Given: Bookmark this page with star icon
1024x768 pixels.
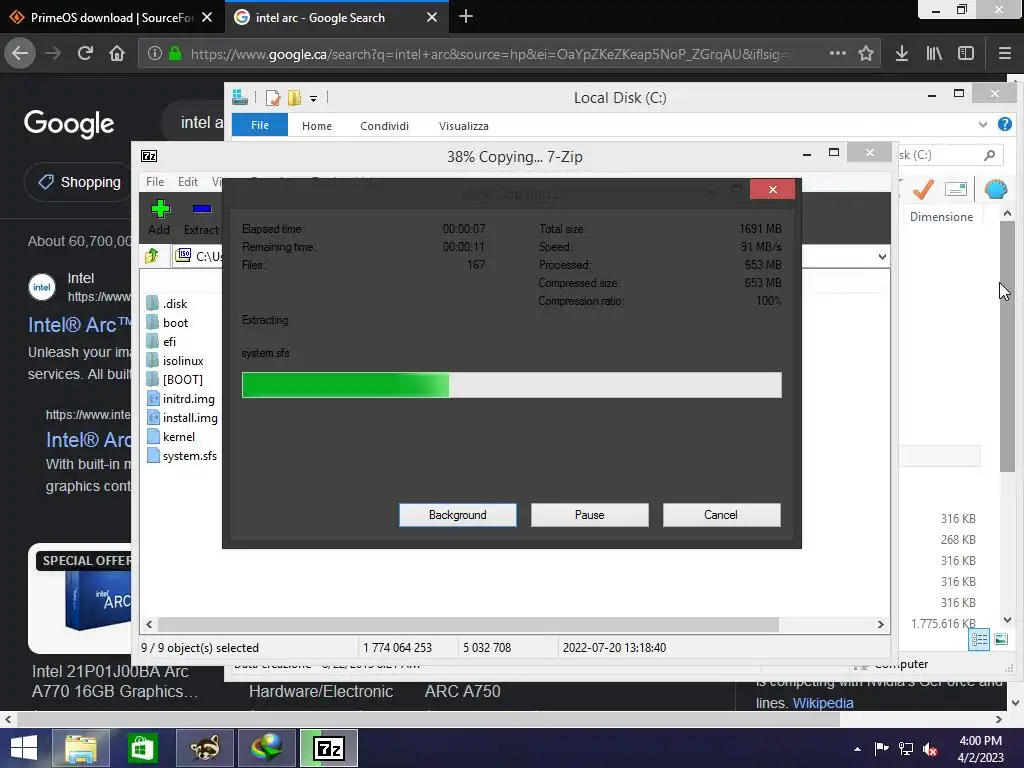Looking at the screenshot, I should [866, 53].
